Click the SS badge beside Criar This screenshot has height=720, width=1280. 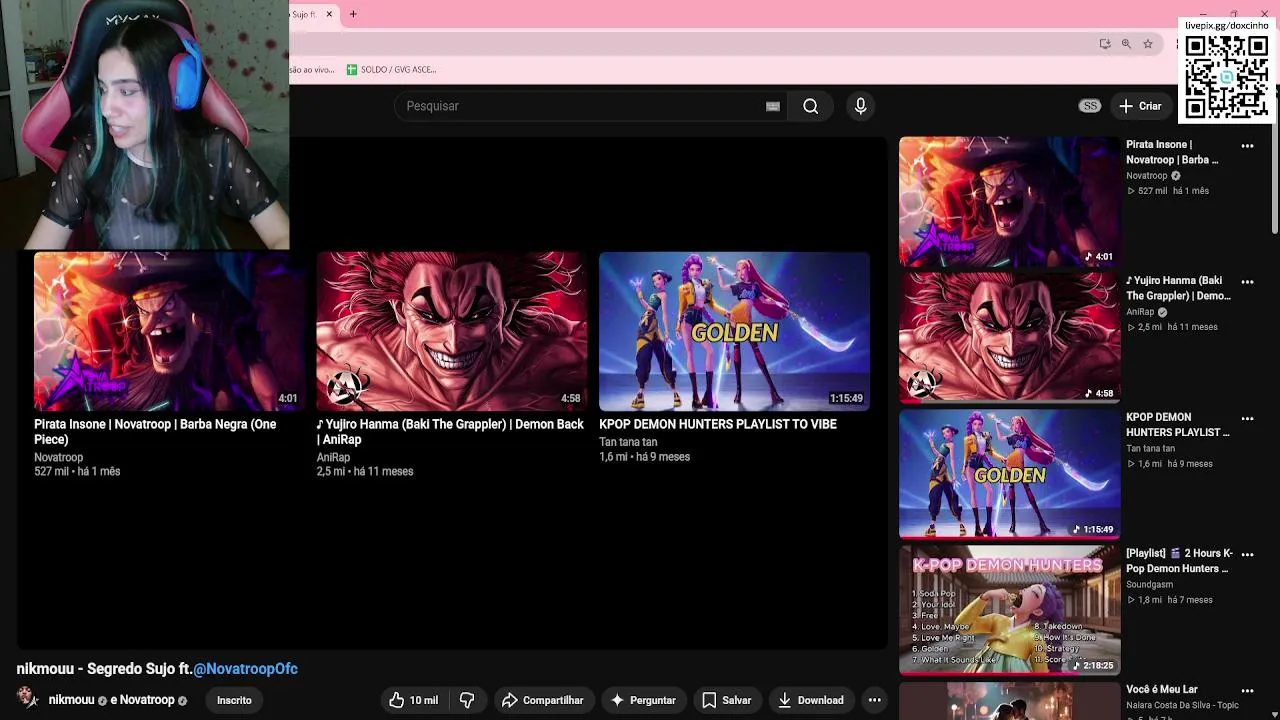[x=1090, y=106]
